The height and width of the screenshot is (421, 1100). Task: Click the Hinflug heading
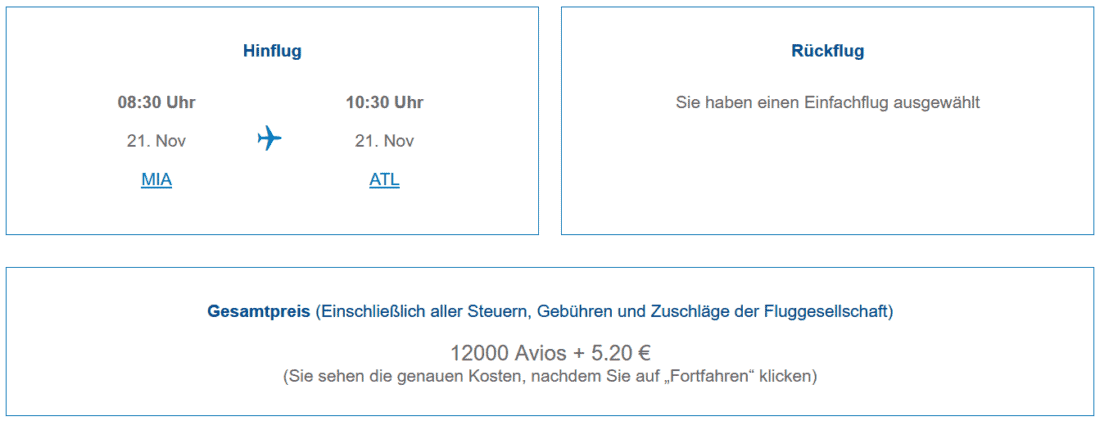[272, 51]
